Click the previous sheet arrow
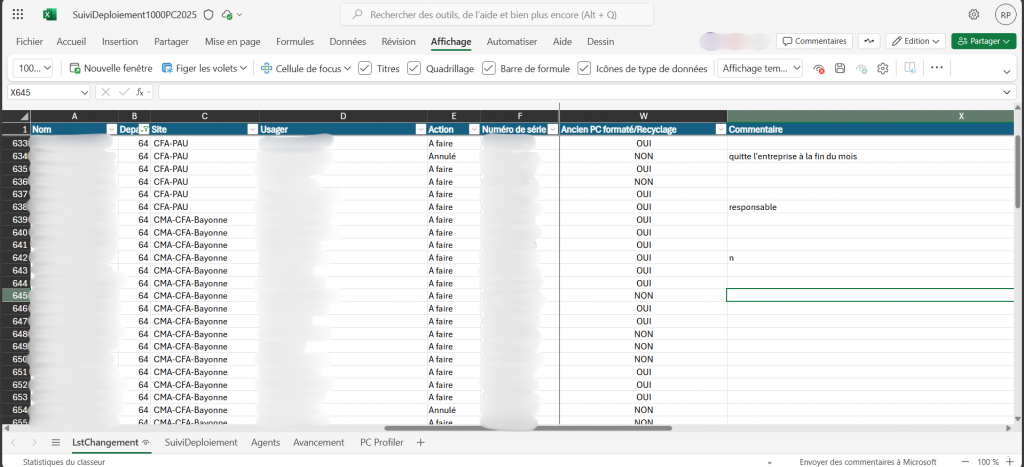Screen dimensions: 1024x467 point(14,443)
